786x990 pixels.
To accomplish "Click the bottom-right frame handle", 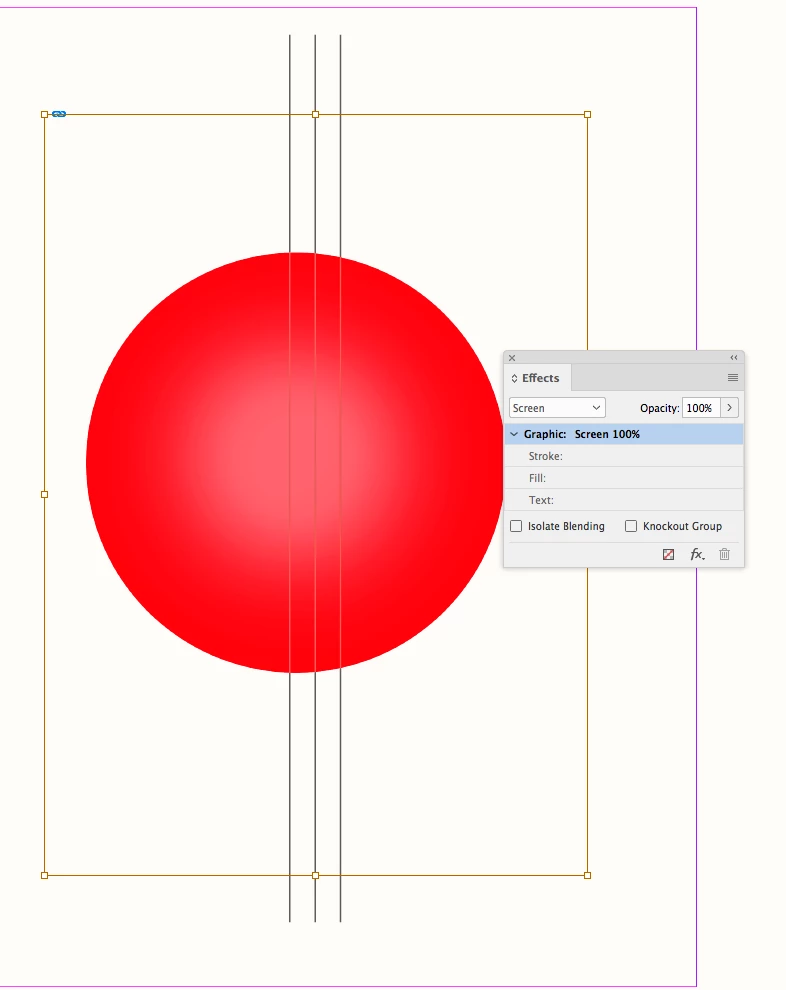I will [588, 875].
